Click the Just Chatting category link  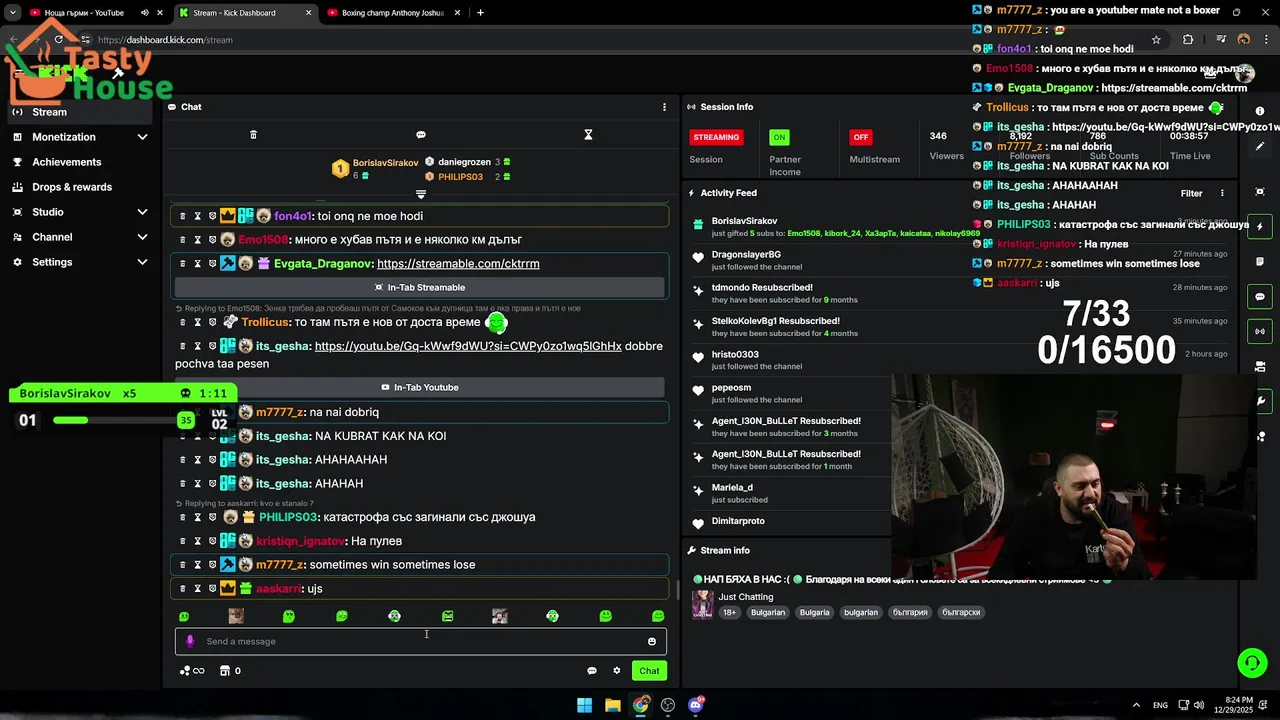pos(745,597)
